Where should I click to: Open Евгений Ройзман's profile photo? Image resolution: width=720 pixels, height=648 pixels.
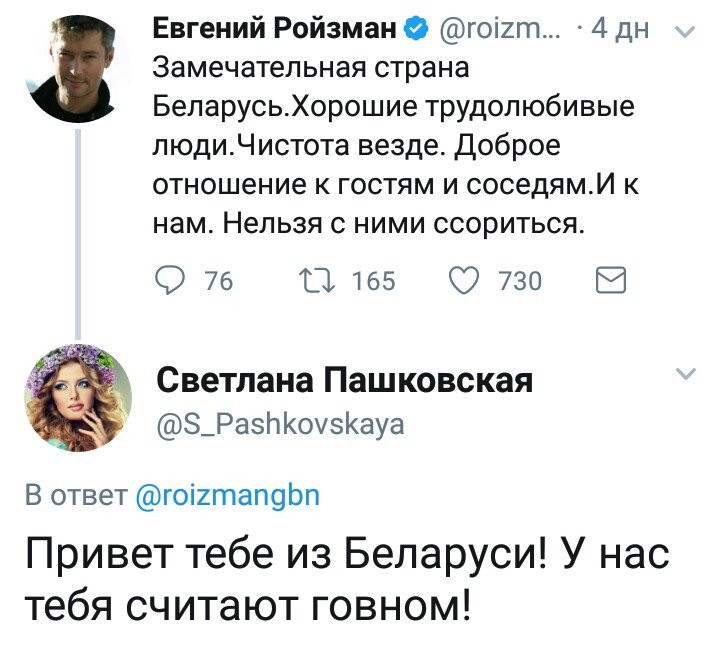78,67
